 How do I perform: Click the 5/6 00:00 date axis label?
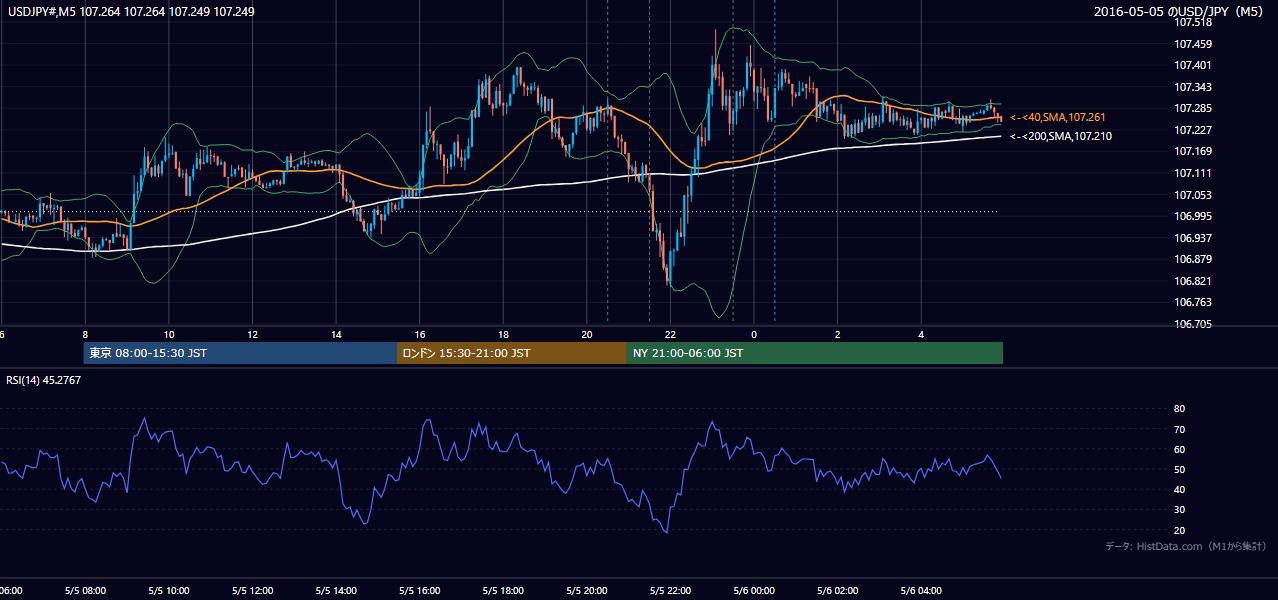click(x=754, y=590)
